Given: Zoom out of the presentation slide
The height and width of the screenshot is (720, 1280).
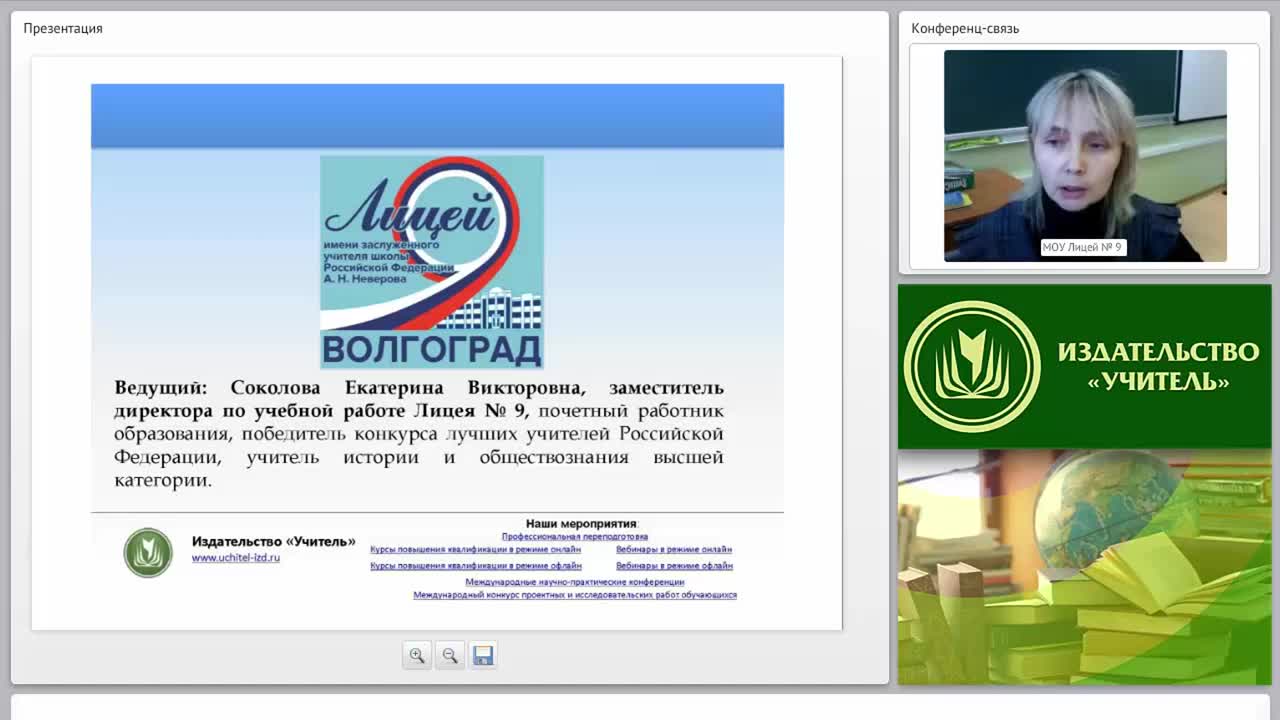Looking at the screenshot, I should click(450, 655).
